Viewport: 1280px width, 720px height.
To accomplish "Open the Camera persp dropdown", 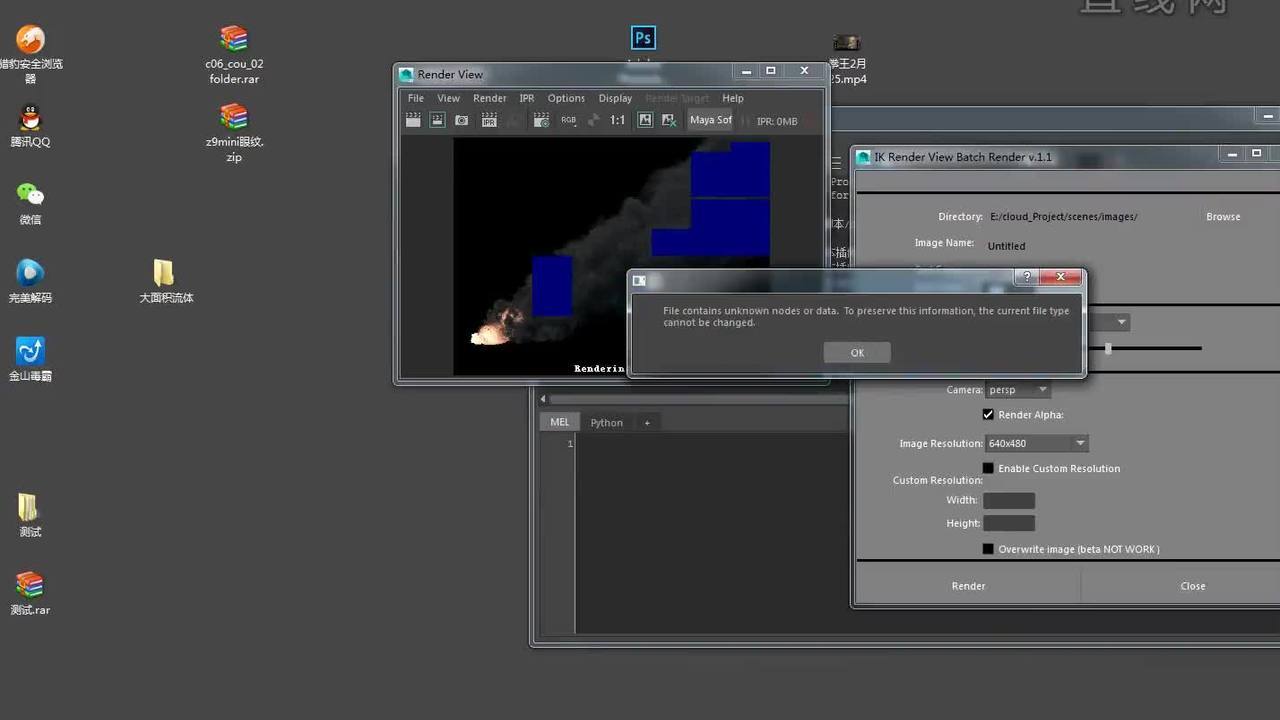I will click(x=1017, y=390).
